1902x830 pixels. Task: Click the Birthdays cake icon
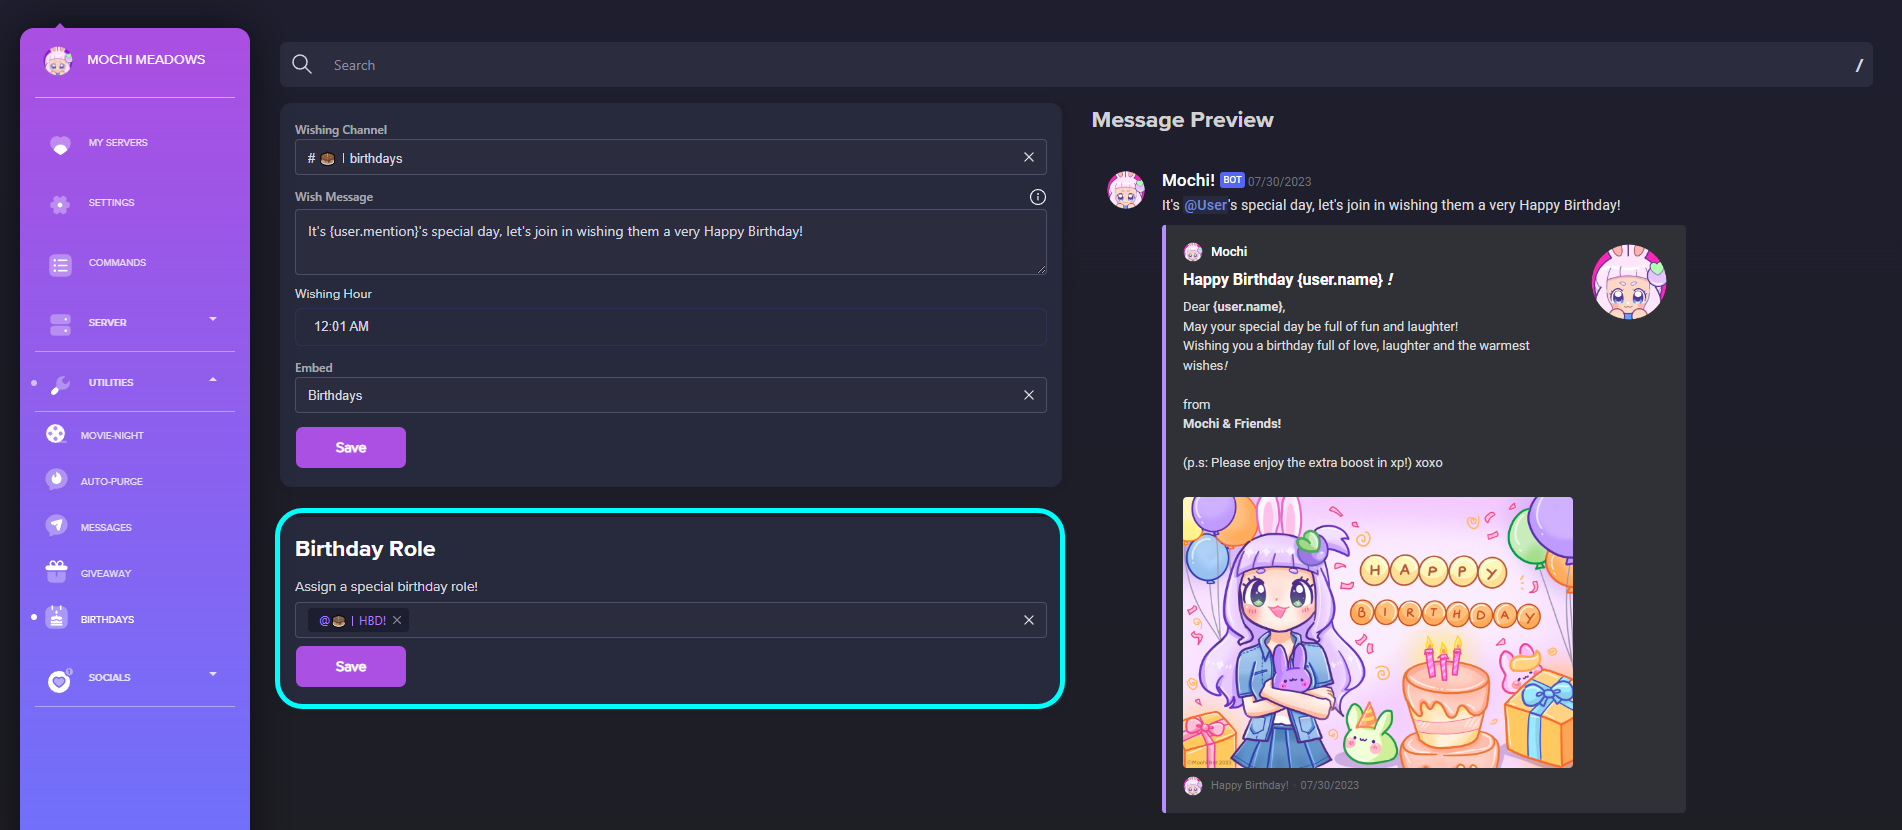(x=56, y=618)
